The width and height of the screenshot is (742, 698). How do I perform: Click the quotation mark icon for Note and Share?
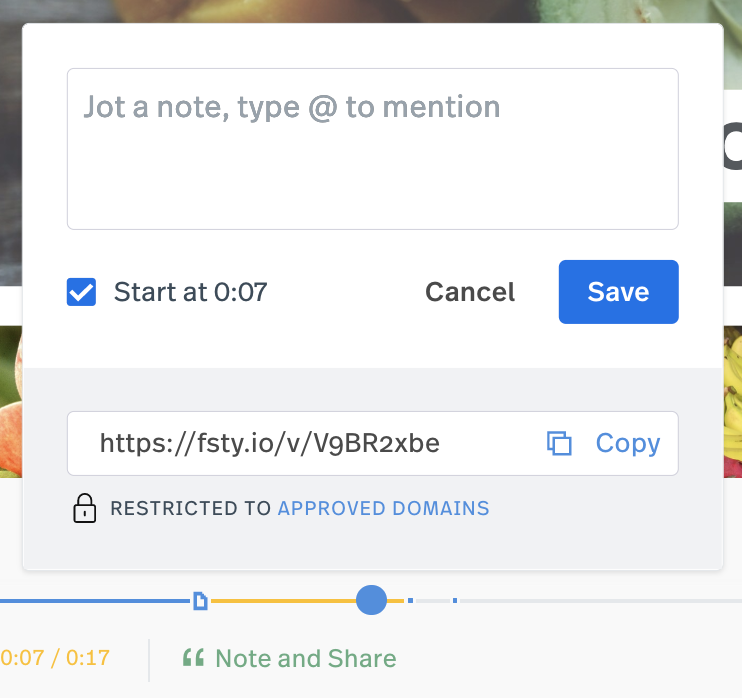(194, 658)
